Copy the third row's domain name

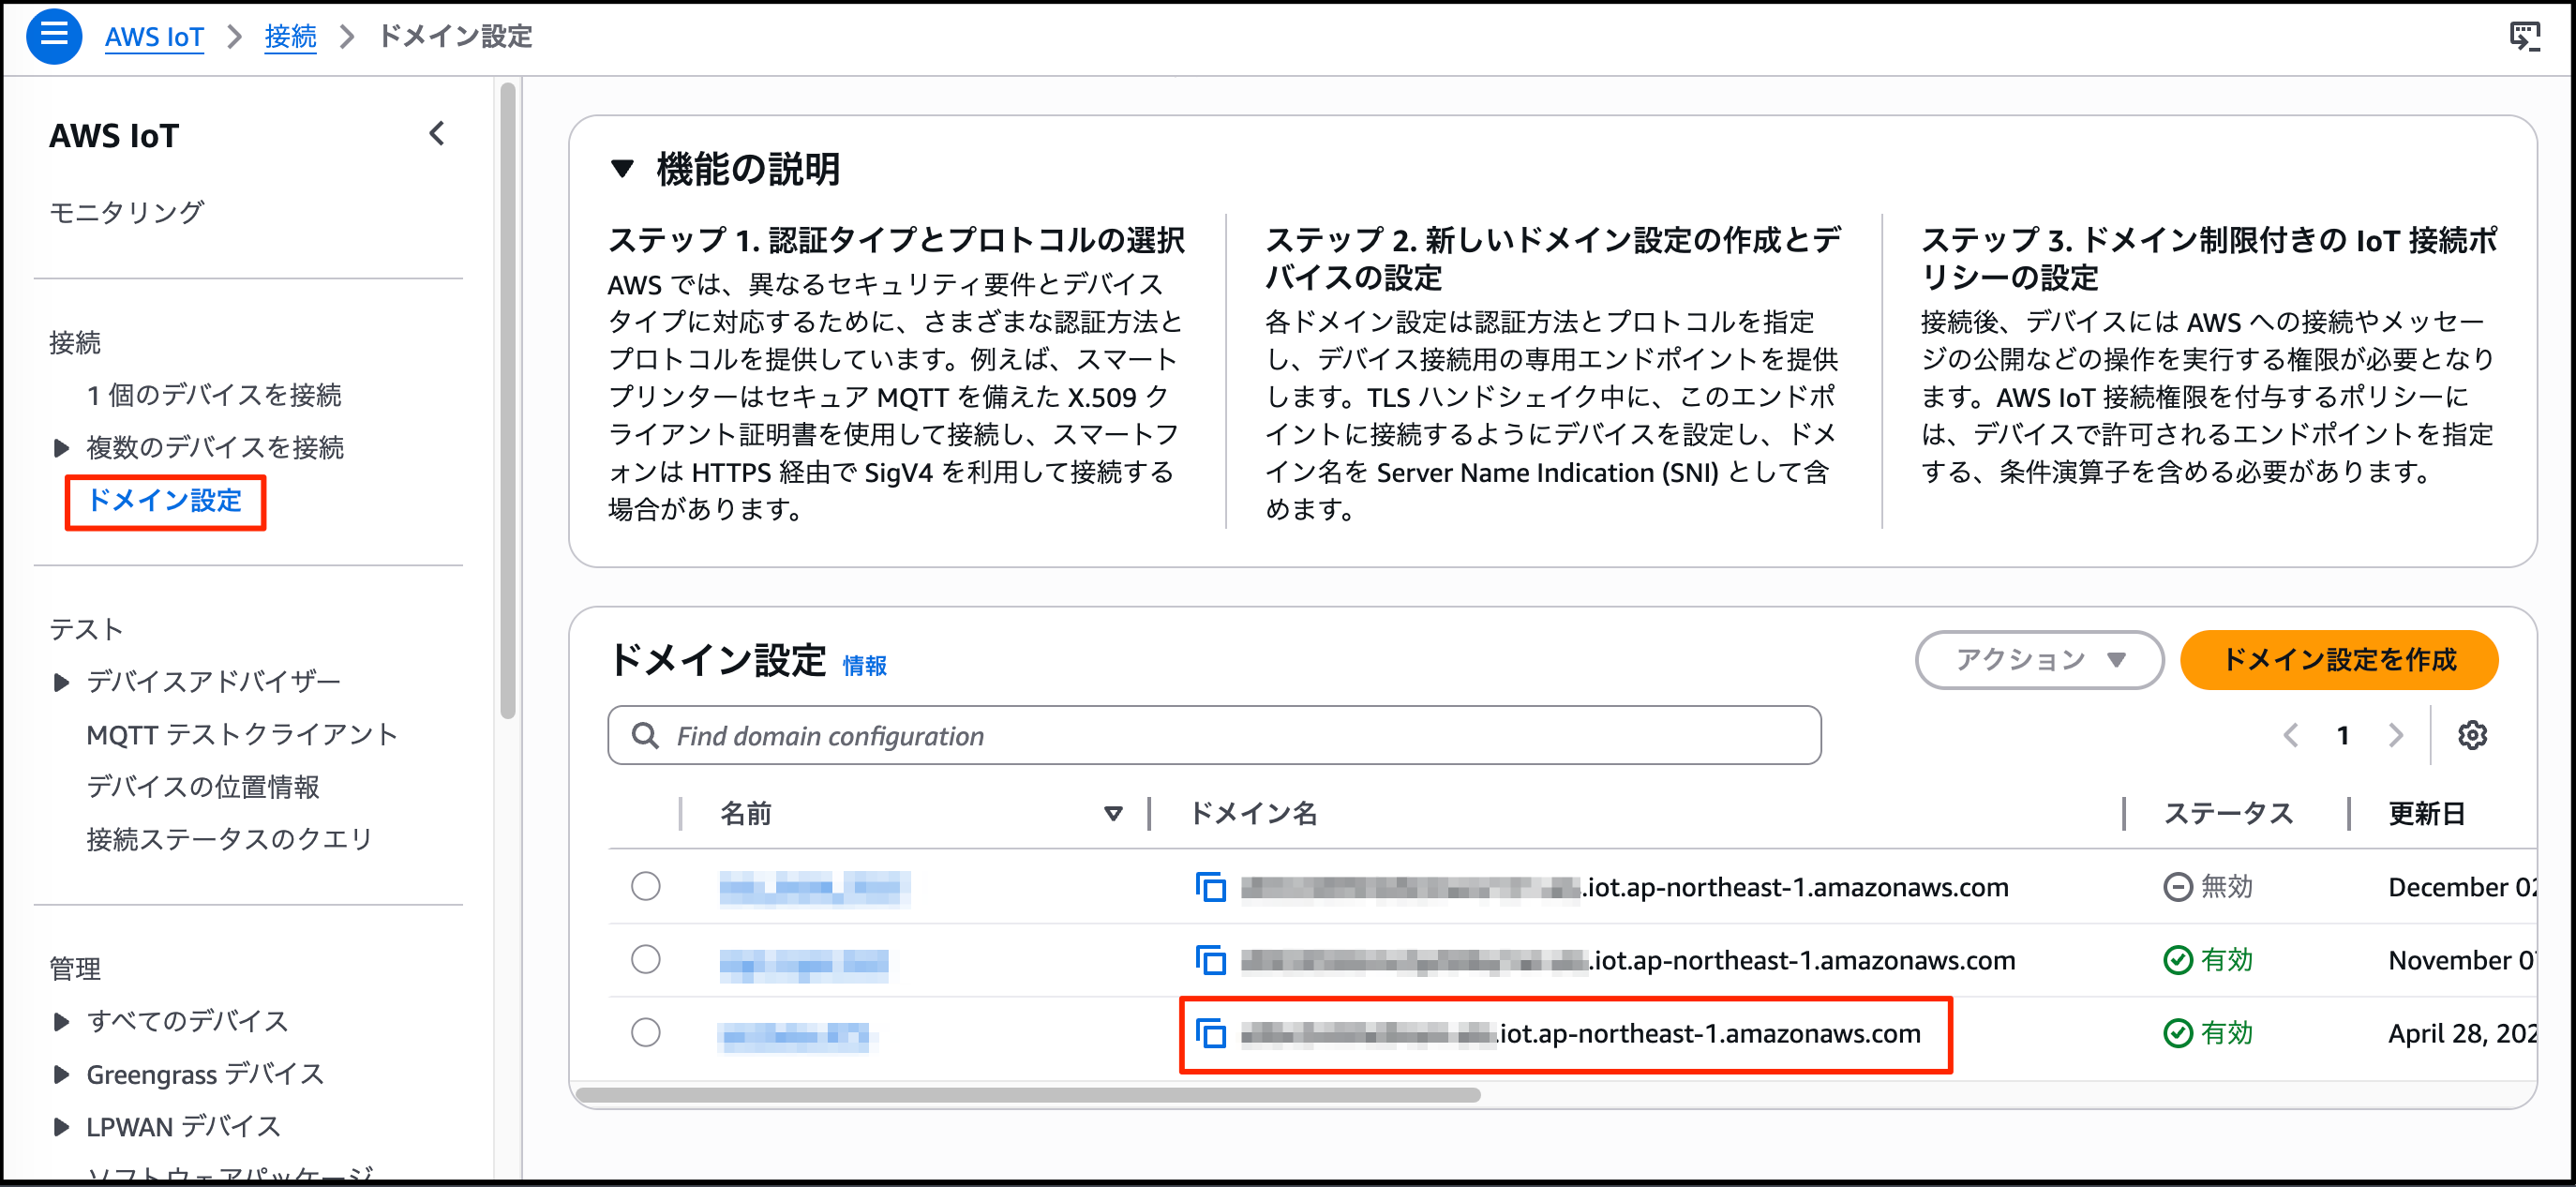[1210, 1033]
